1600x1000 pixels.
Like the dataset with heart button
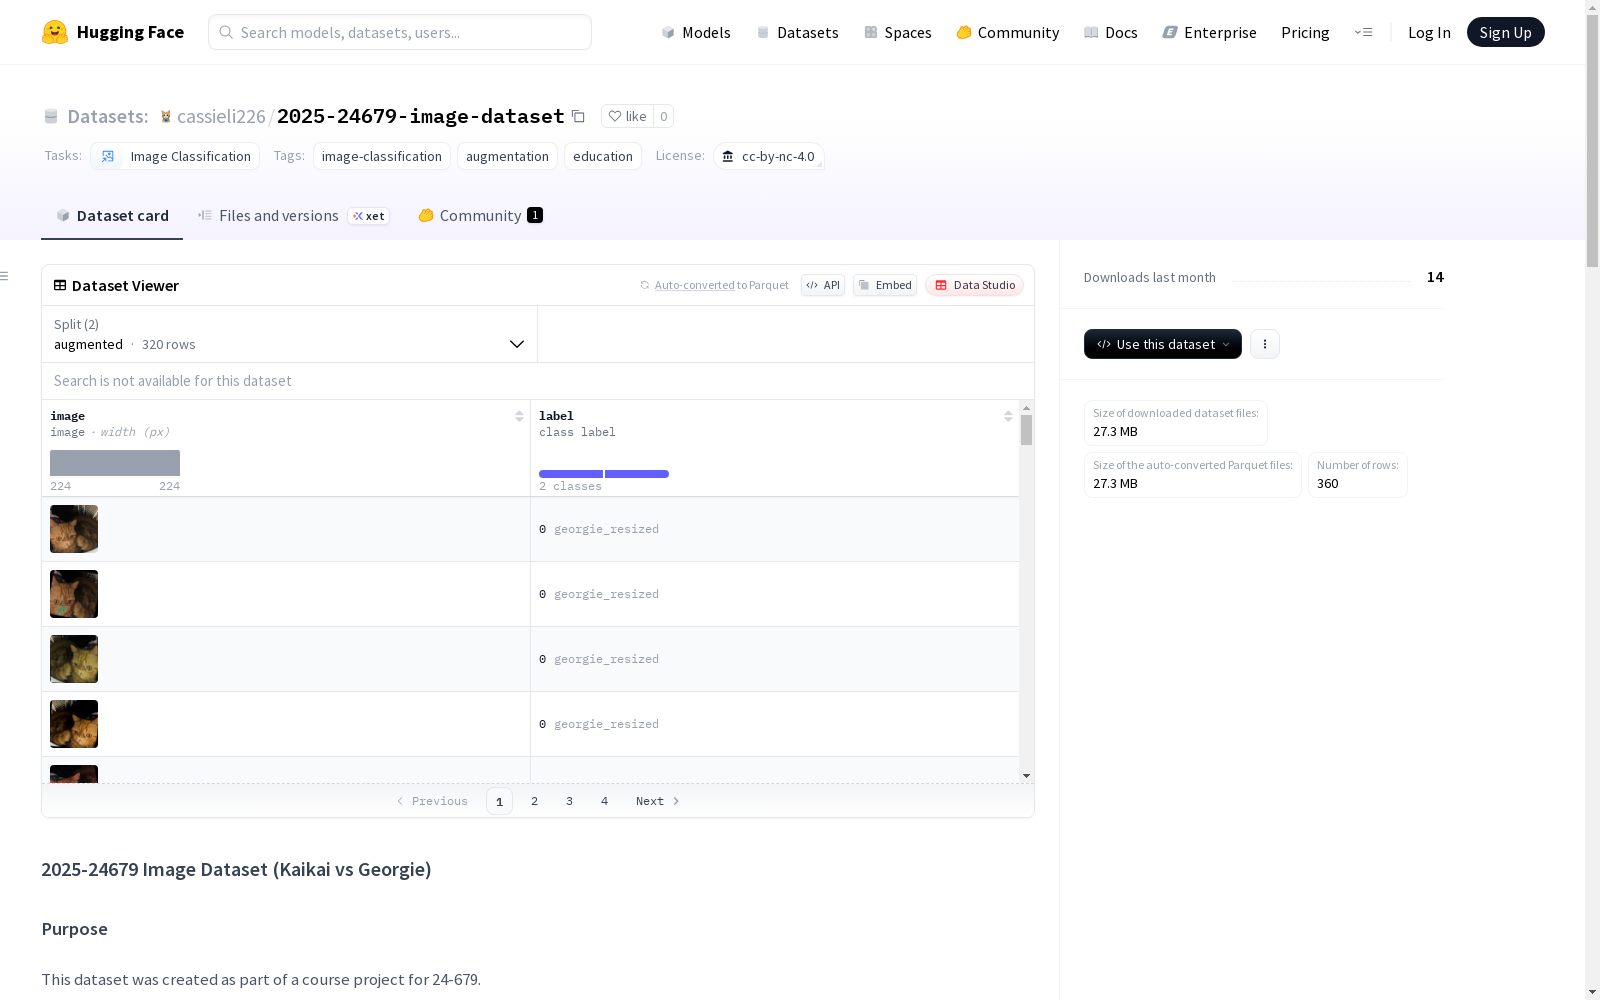pyautogui.click(x=627, y=116)
